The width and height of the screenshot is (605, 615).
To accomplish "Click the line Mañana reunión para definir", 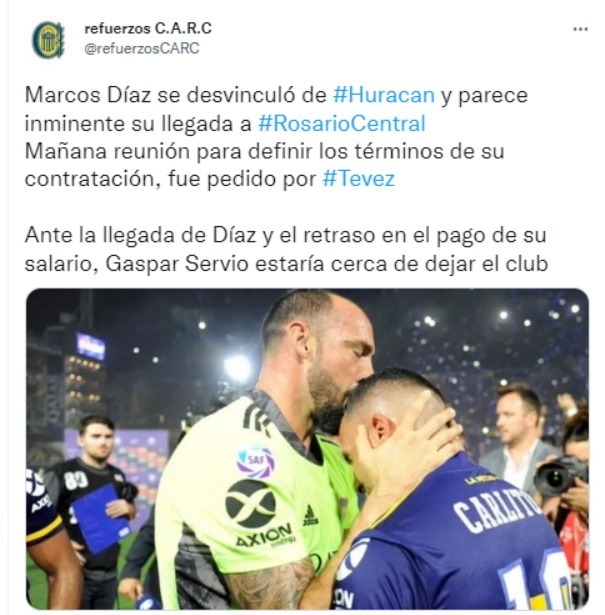I will [x=264, y=151].
